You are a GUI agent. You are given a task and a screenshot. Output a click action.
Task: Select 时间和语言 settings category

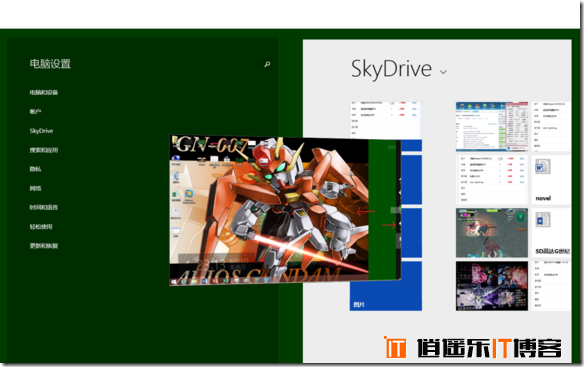[x=44, y=208]
